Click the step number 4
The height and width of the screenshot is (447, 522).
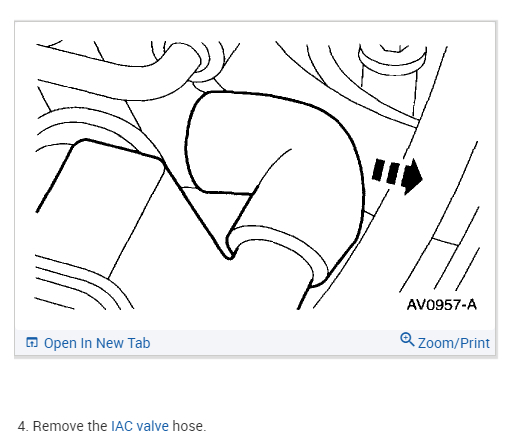[23, 426]
